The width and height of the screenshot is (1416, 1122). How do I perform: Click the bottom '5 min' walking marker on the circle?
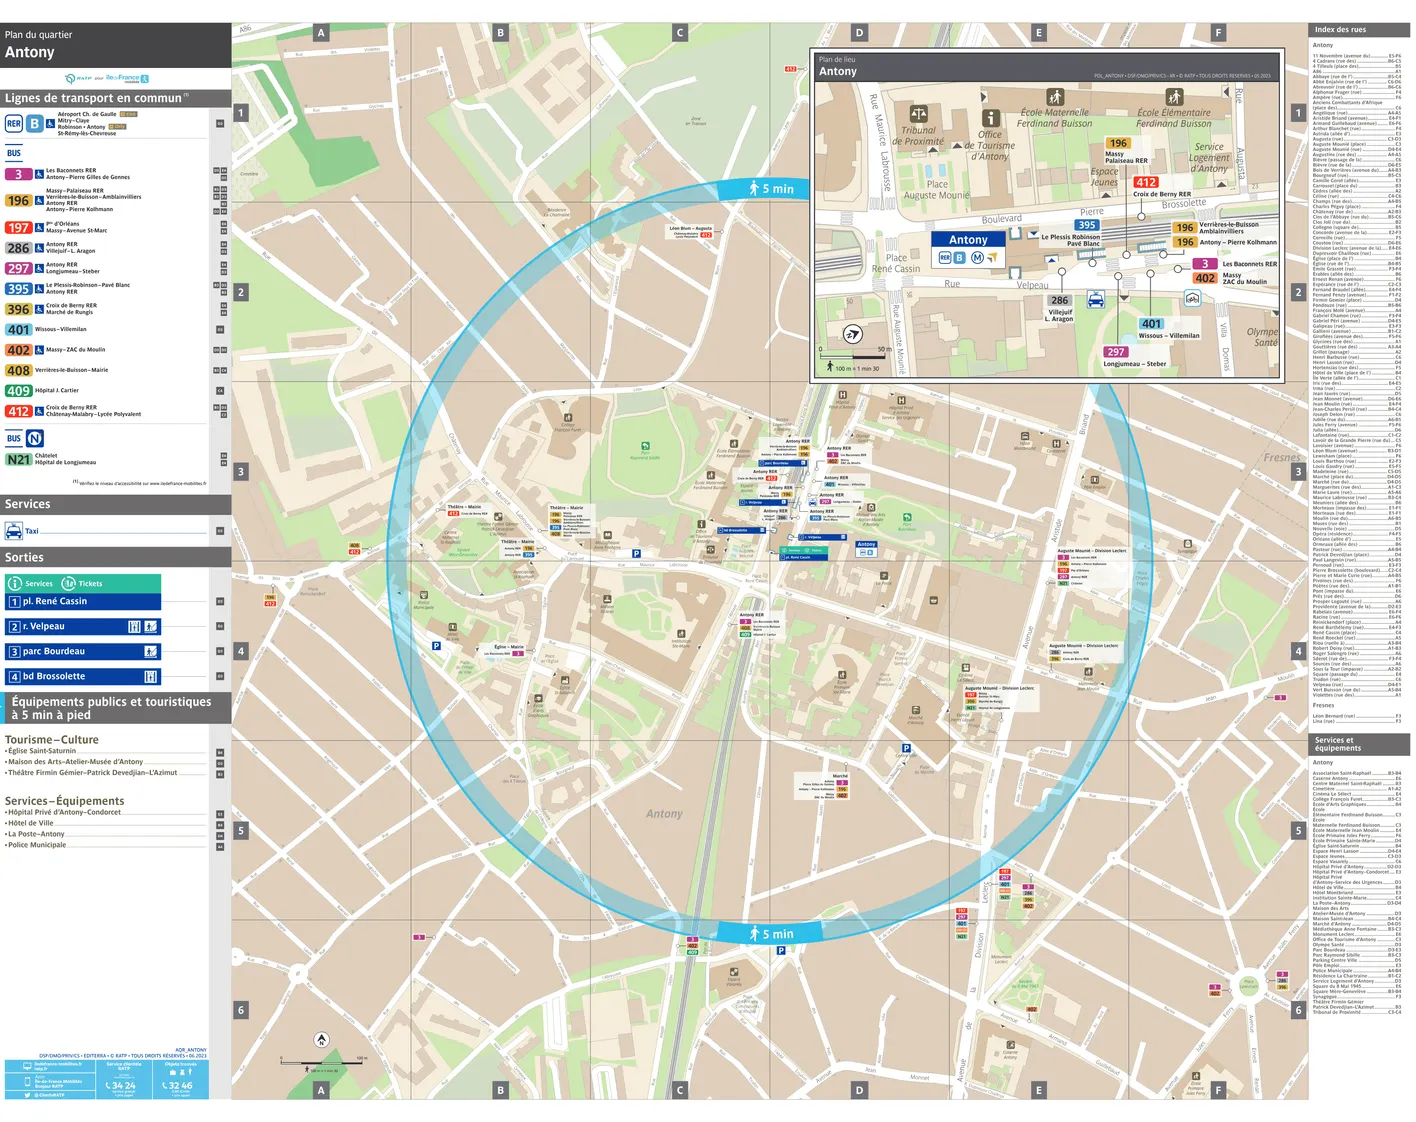771,934
